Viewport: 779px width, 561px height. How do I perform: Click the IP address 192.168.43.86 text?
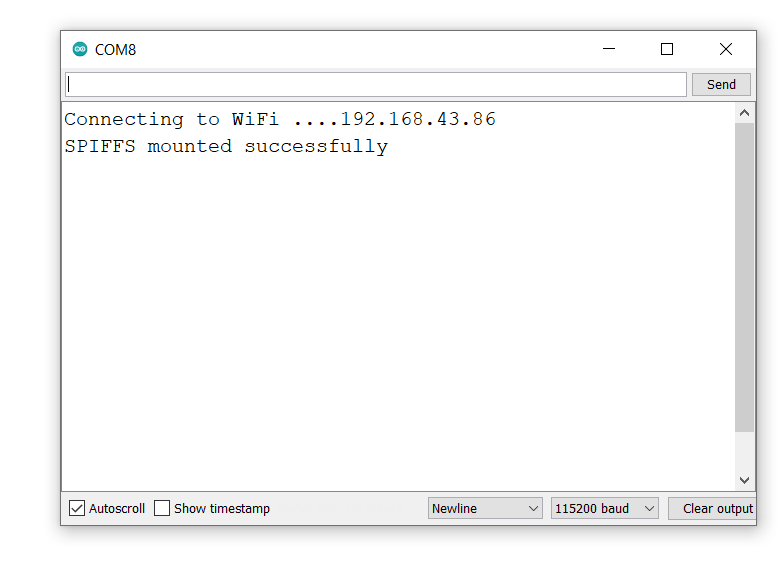pyautogui.click(x=418, y=119)
